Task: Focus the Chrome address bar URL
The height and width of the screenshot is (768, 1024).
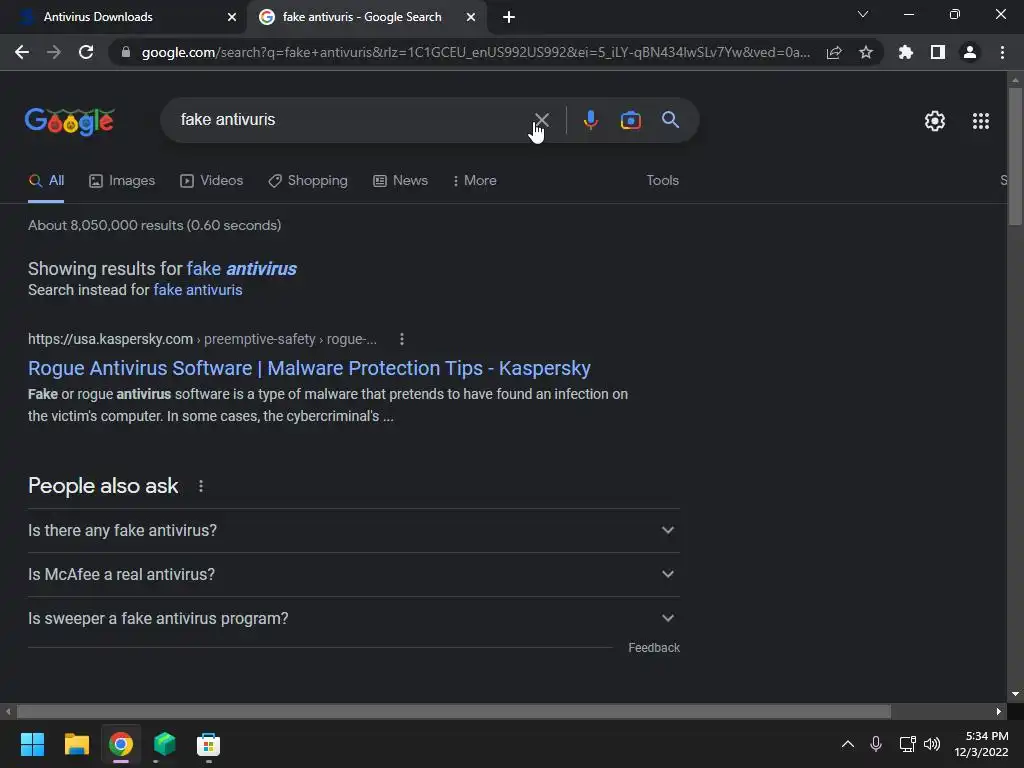Action: point(475,52)
